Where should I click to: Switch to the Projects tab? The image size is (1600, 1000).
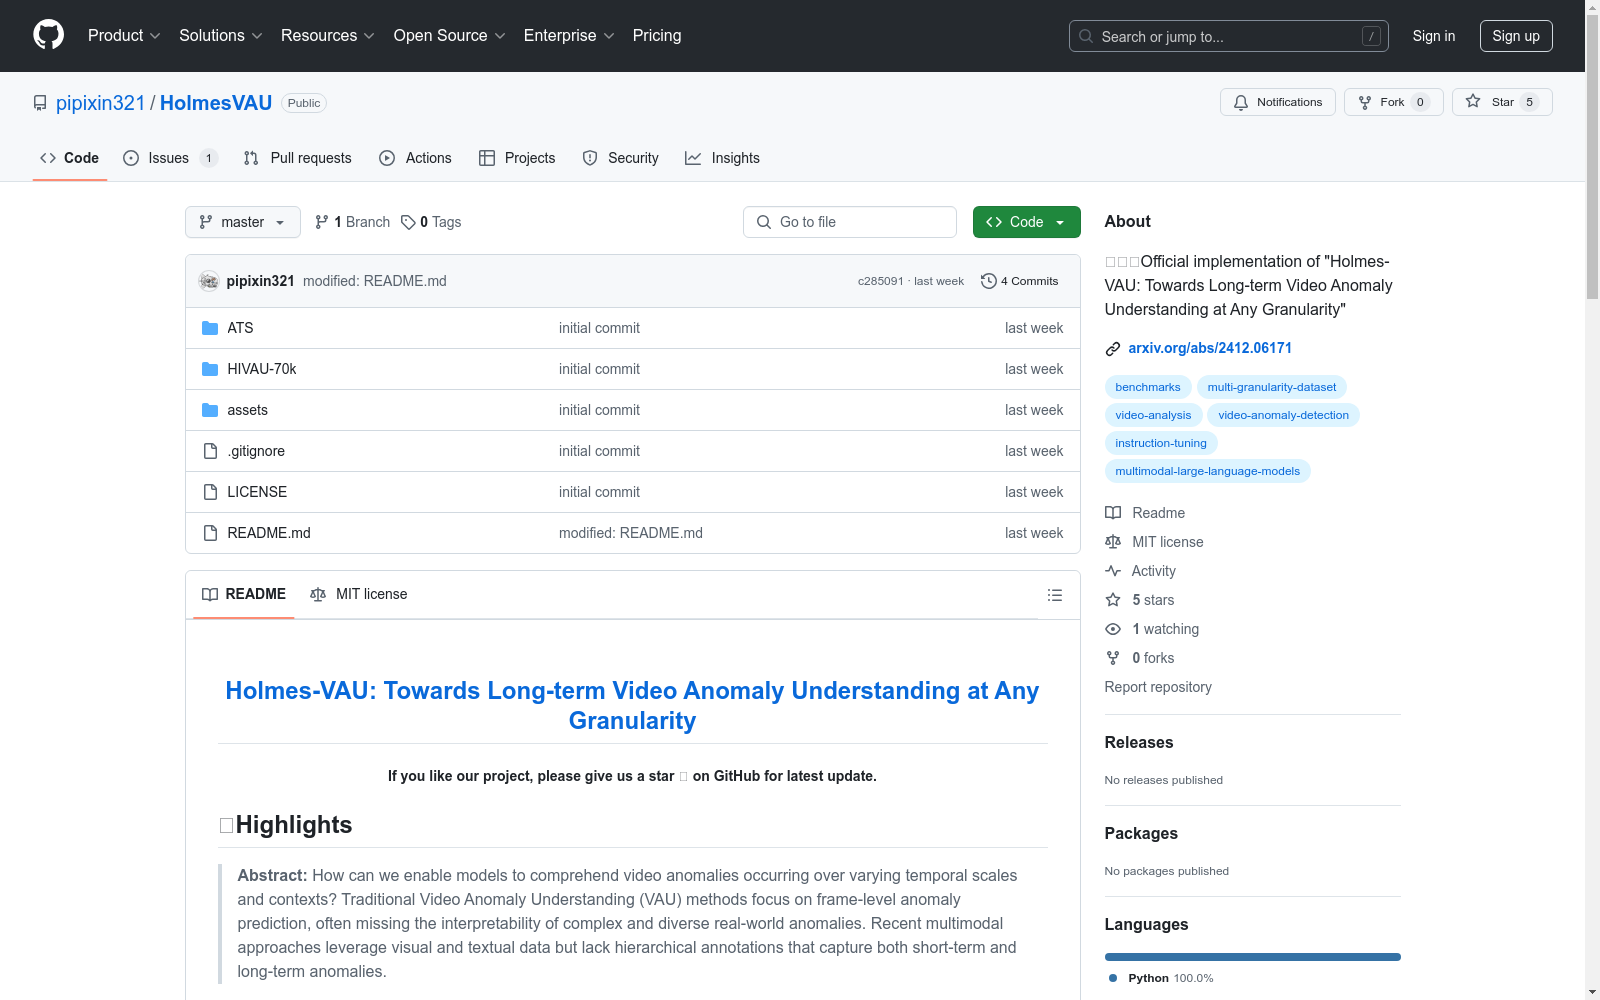[x=517, y=158]
